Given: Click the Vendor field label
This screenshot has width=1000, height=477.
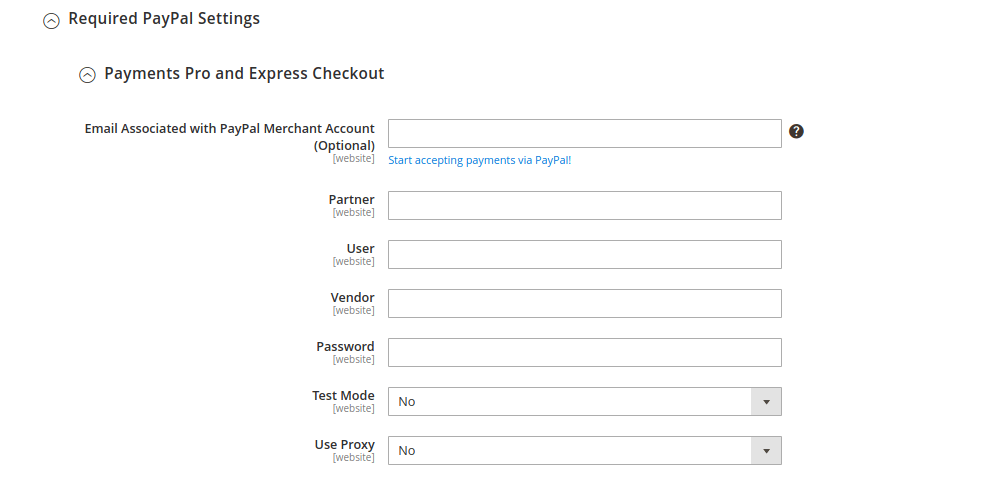Looking at the screenshot, I should [352, 298].
